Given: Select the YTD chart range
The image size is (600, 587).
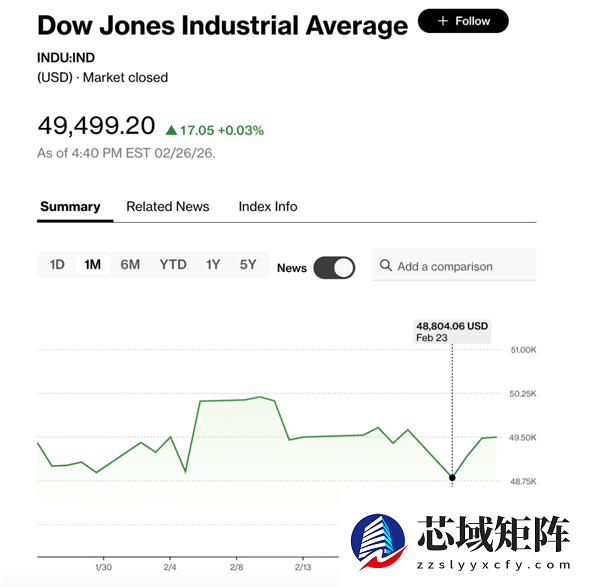Looking at the screenshot, I should (173, 265).
